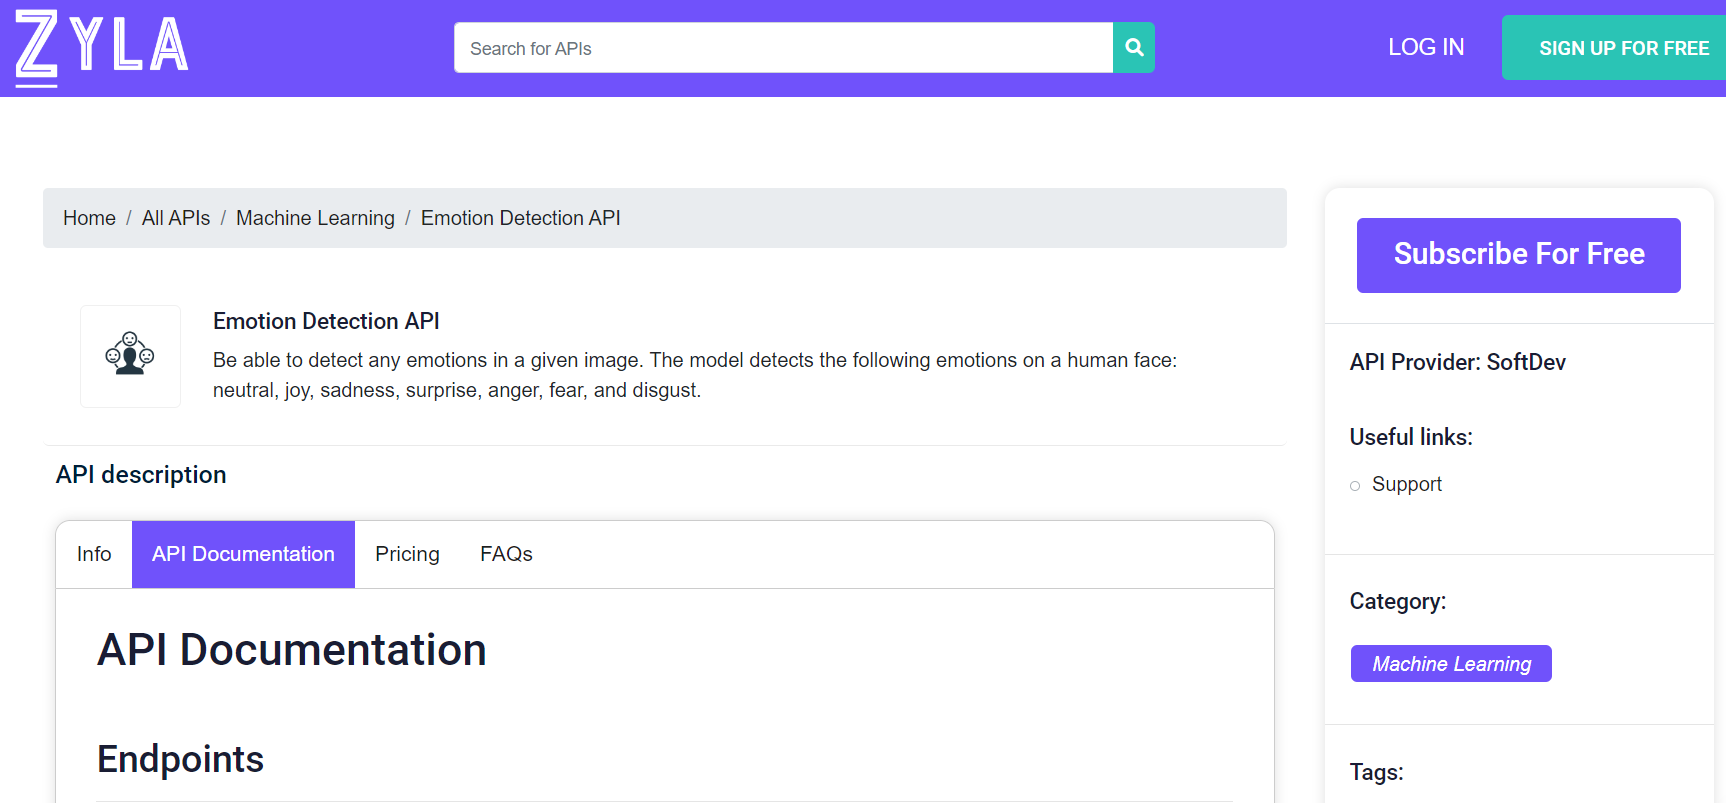Click the API Provider SoftDev text
Screen dimensions: 1726x812
(x=1457, y=362)
